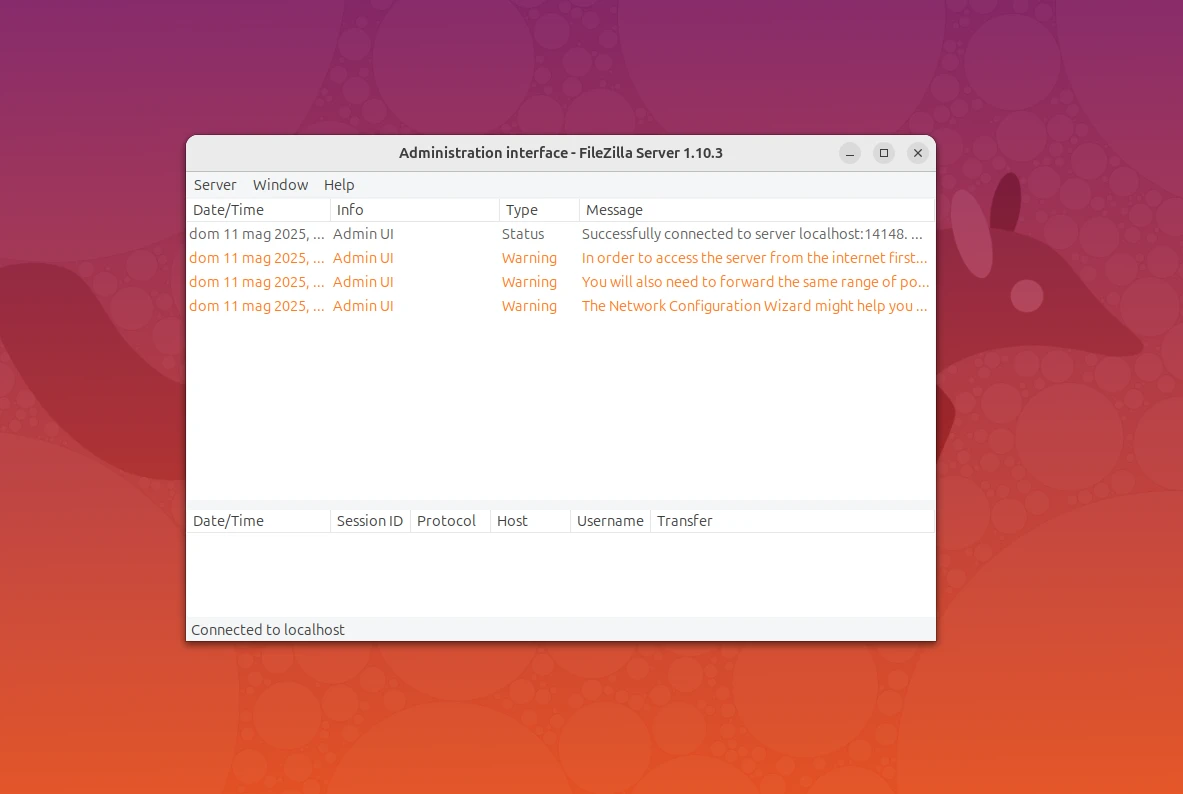1183x794 pixels.
Task: Select the Status log entry about successful connection
Action: point(600,234)
